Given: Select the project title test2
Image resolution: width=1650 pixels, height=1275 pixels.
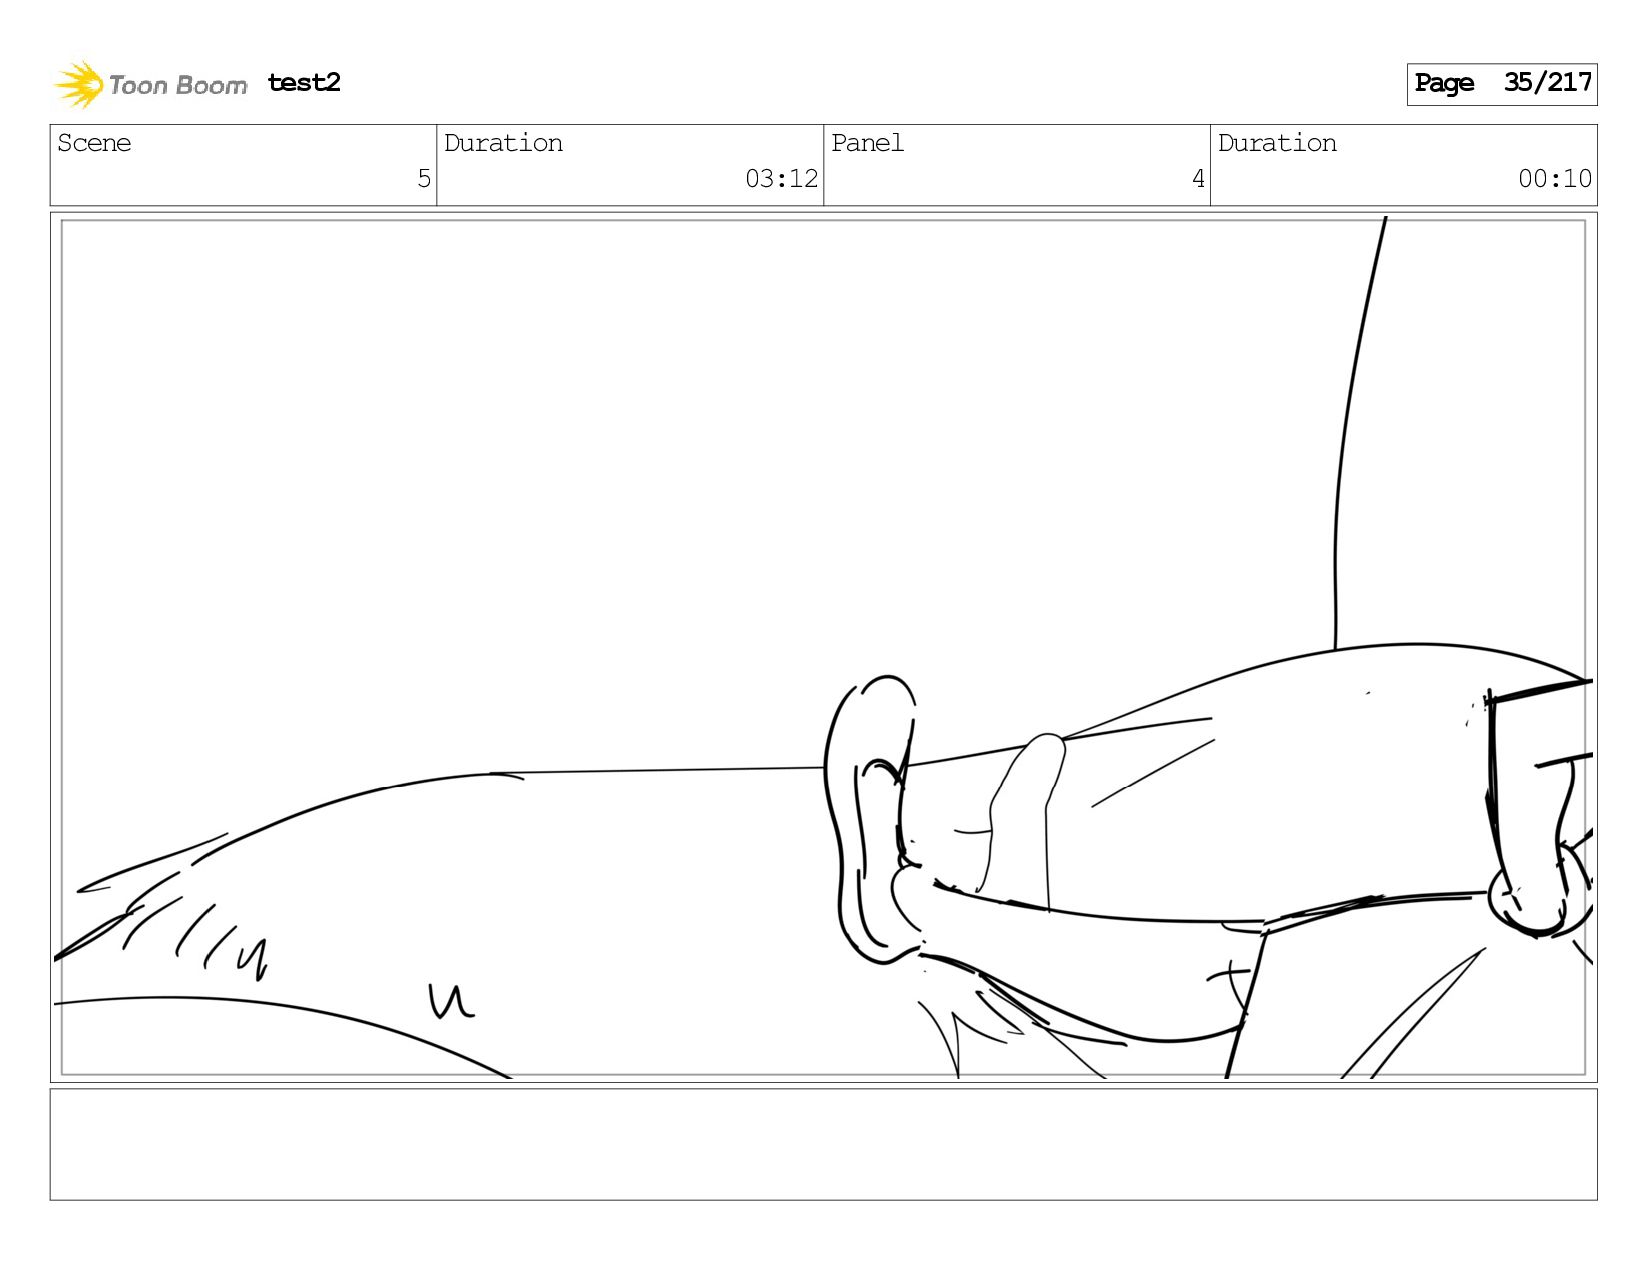Looking at the screenshot, I should tap(304, 83).
